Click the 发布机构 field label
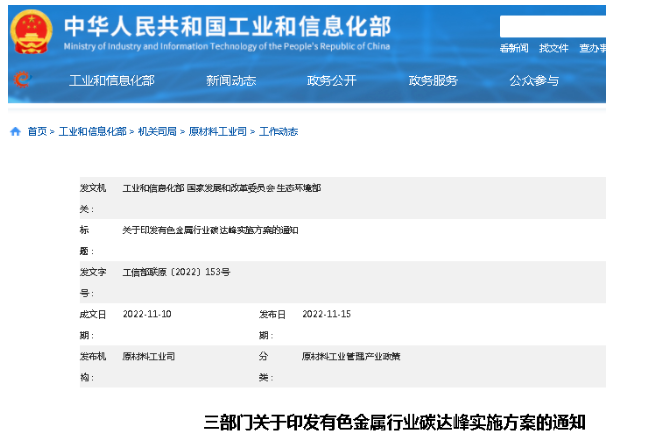This screenshot has height=442, width=661. [93, 367]
